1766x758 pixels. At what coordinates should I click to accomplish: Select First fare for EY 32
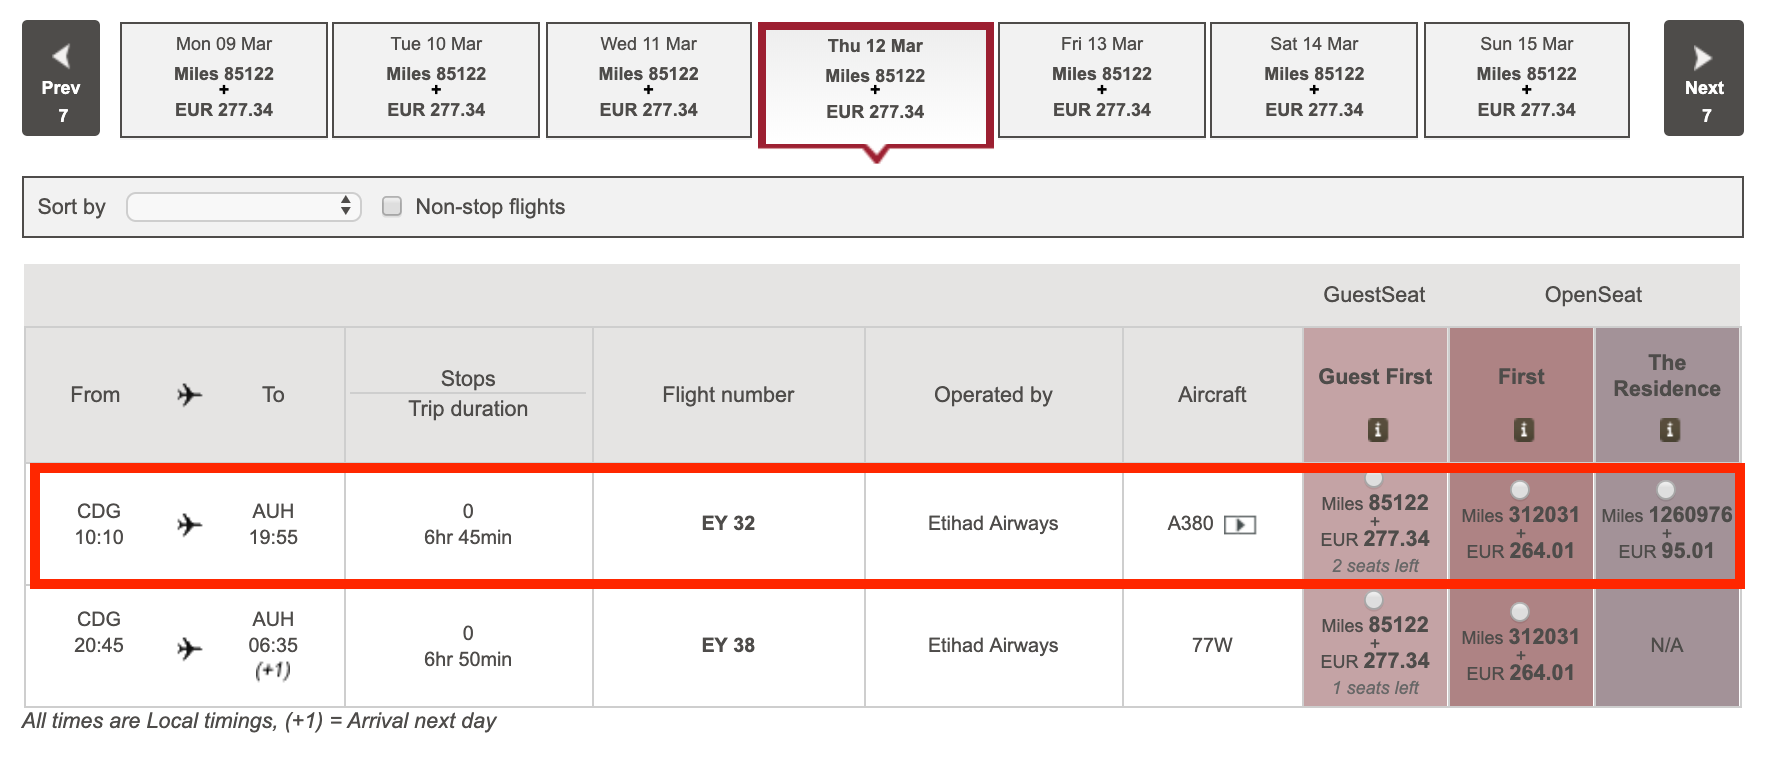click(1520, 489)
